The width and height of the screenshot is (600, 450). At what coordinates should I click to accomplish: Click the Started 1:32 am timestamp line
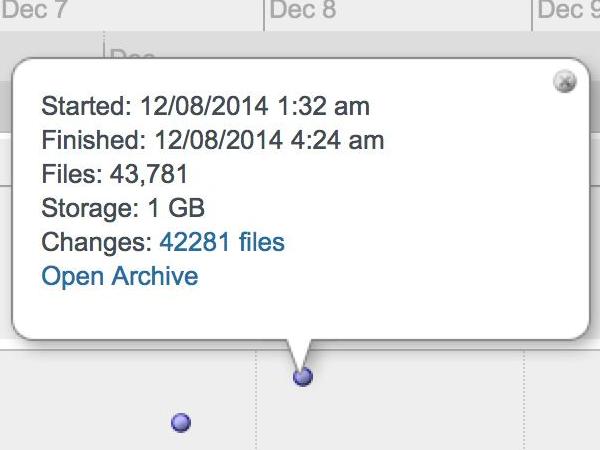(205, 106)
